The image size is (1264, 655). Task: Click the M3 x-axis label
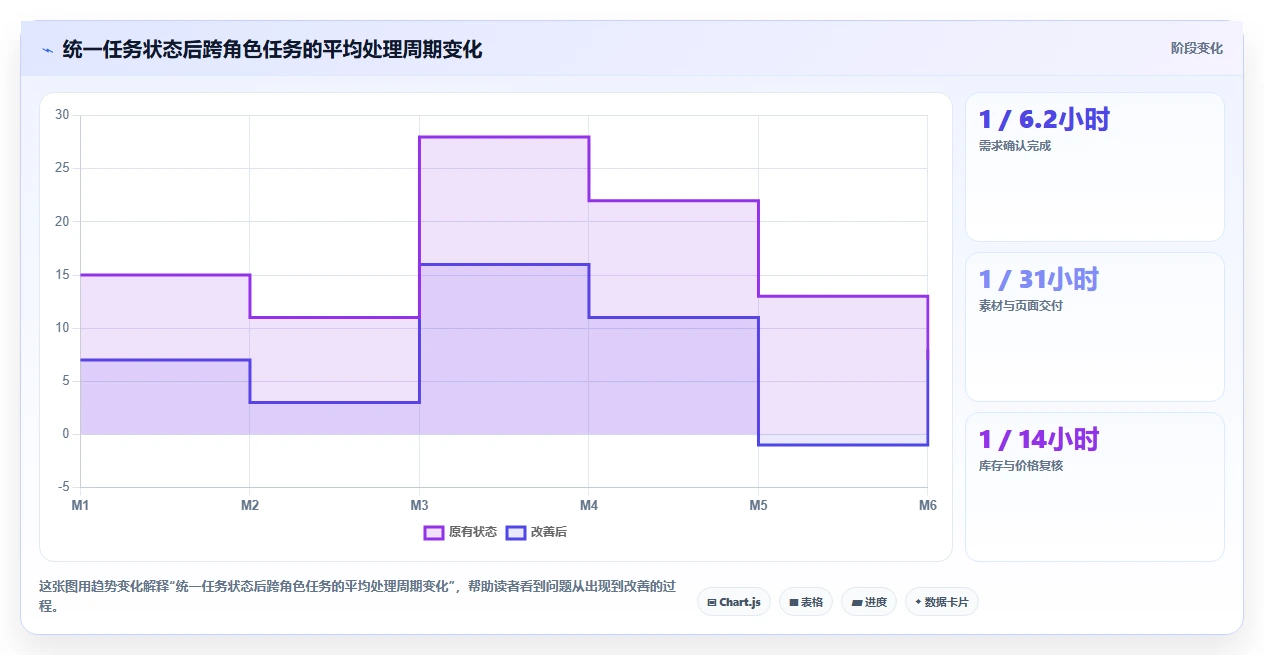point(419,506)
